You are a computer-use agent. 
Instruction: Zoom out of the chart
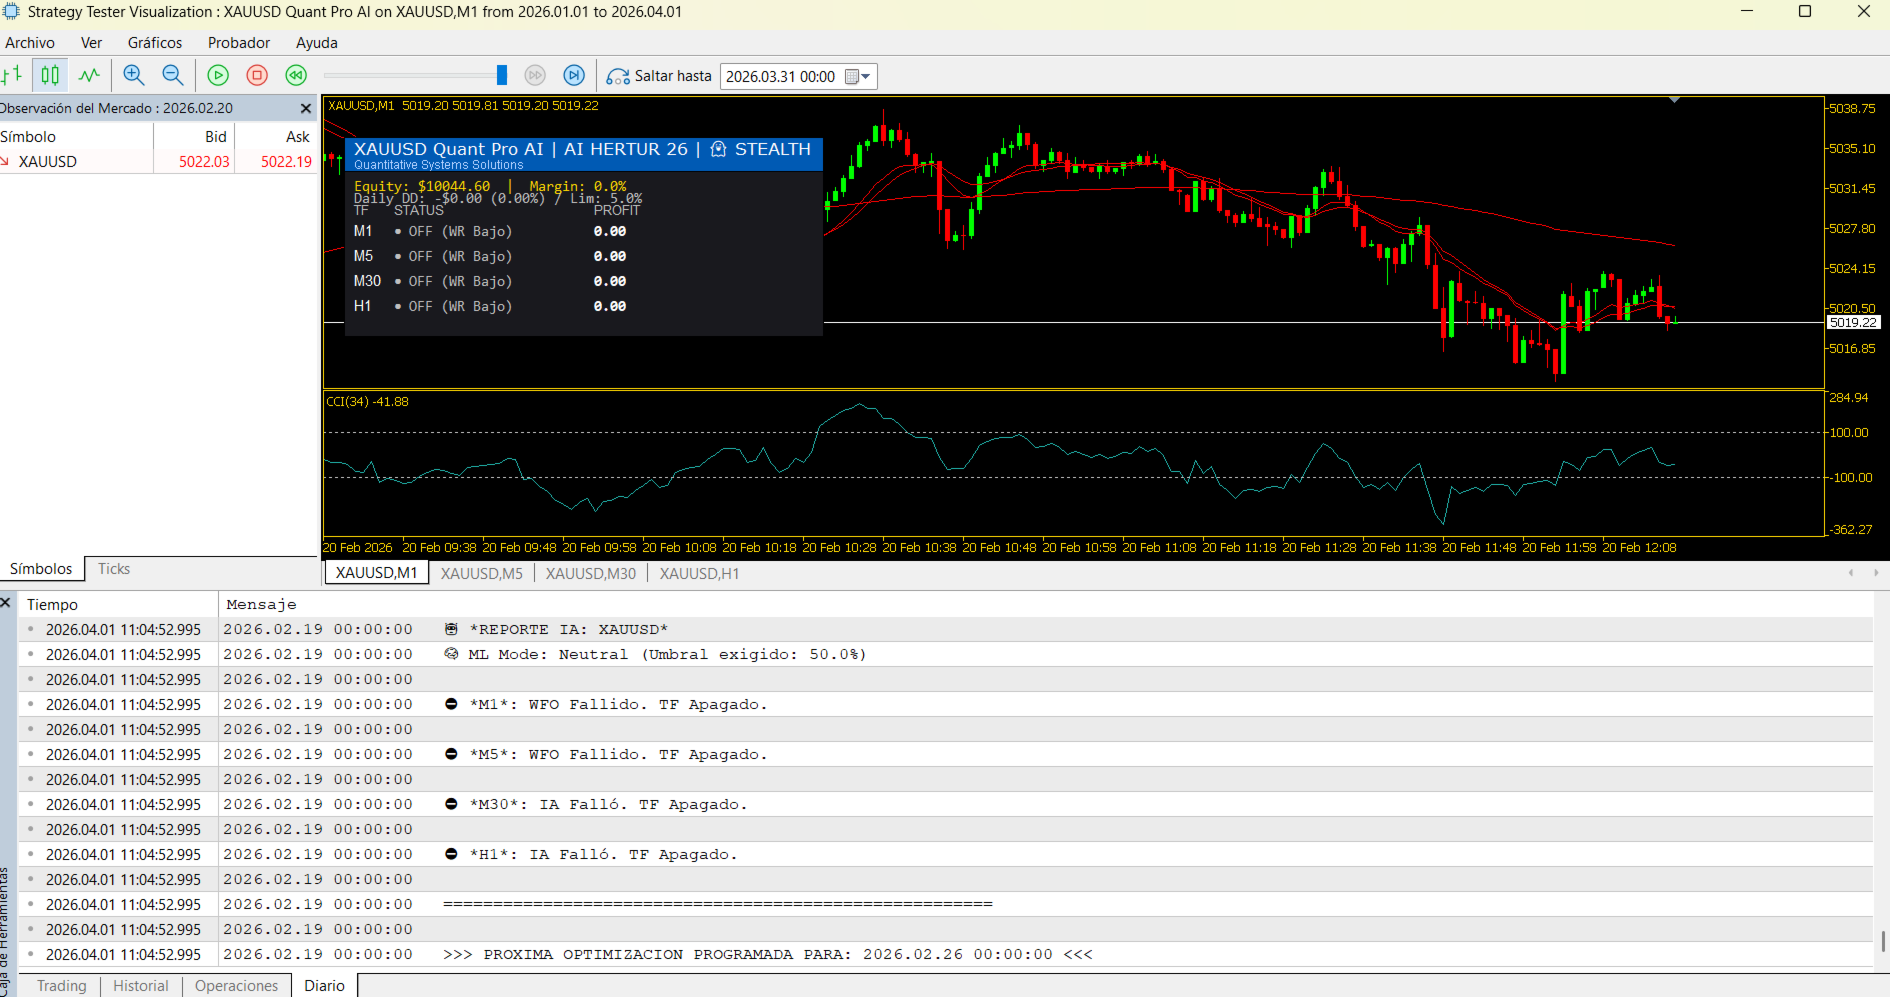pyautogui.click(x=172, y=75)
